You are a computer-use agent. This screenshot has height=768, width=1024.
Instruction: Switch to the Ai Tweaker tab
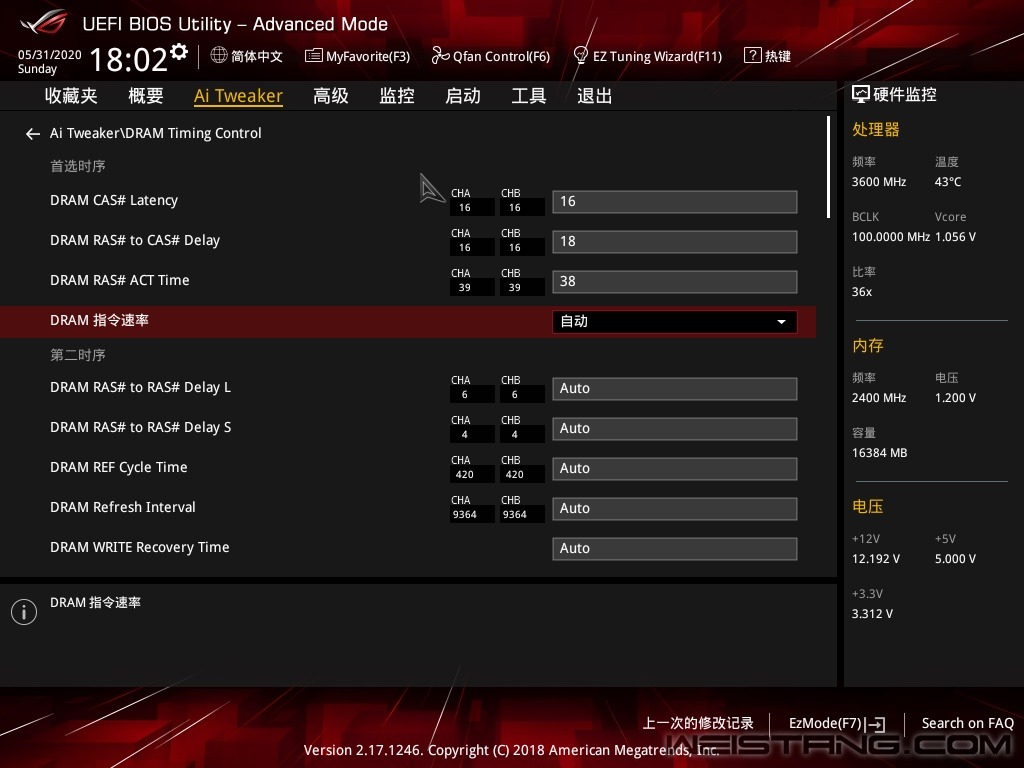pos(238,96)
